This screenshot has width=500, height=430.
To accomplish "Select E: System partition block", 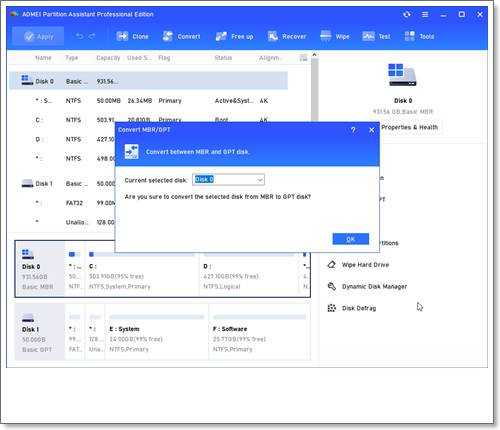I will click(156, 332).
